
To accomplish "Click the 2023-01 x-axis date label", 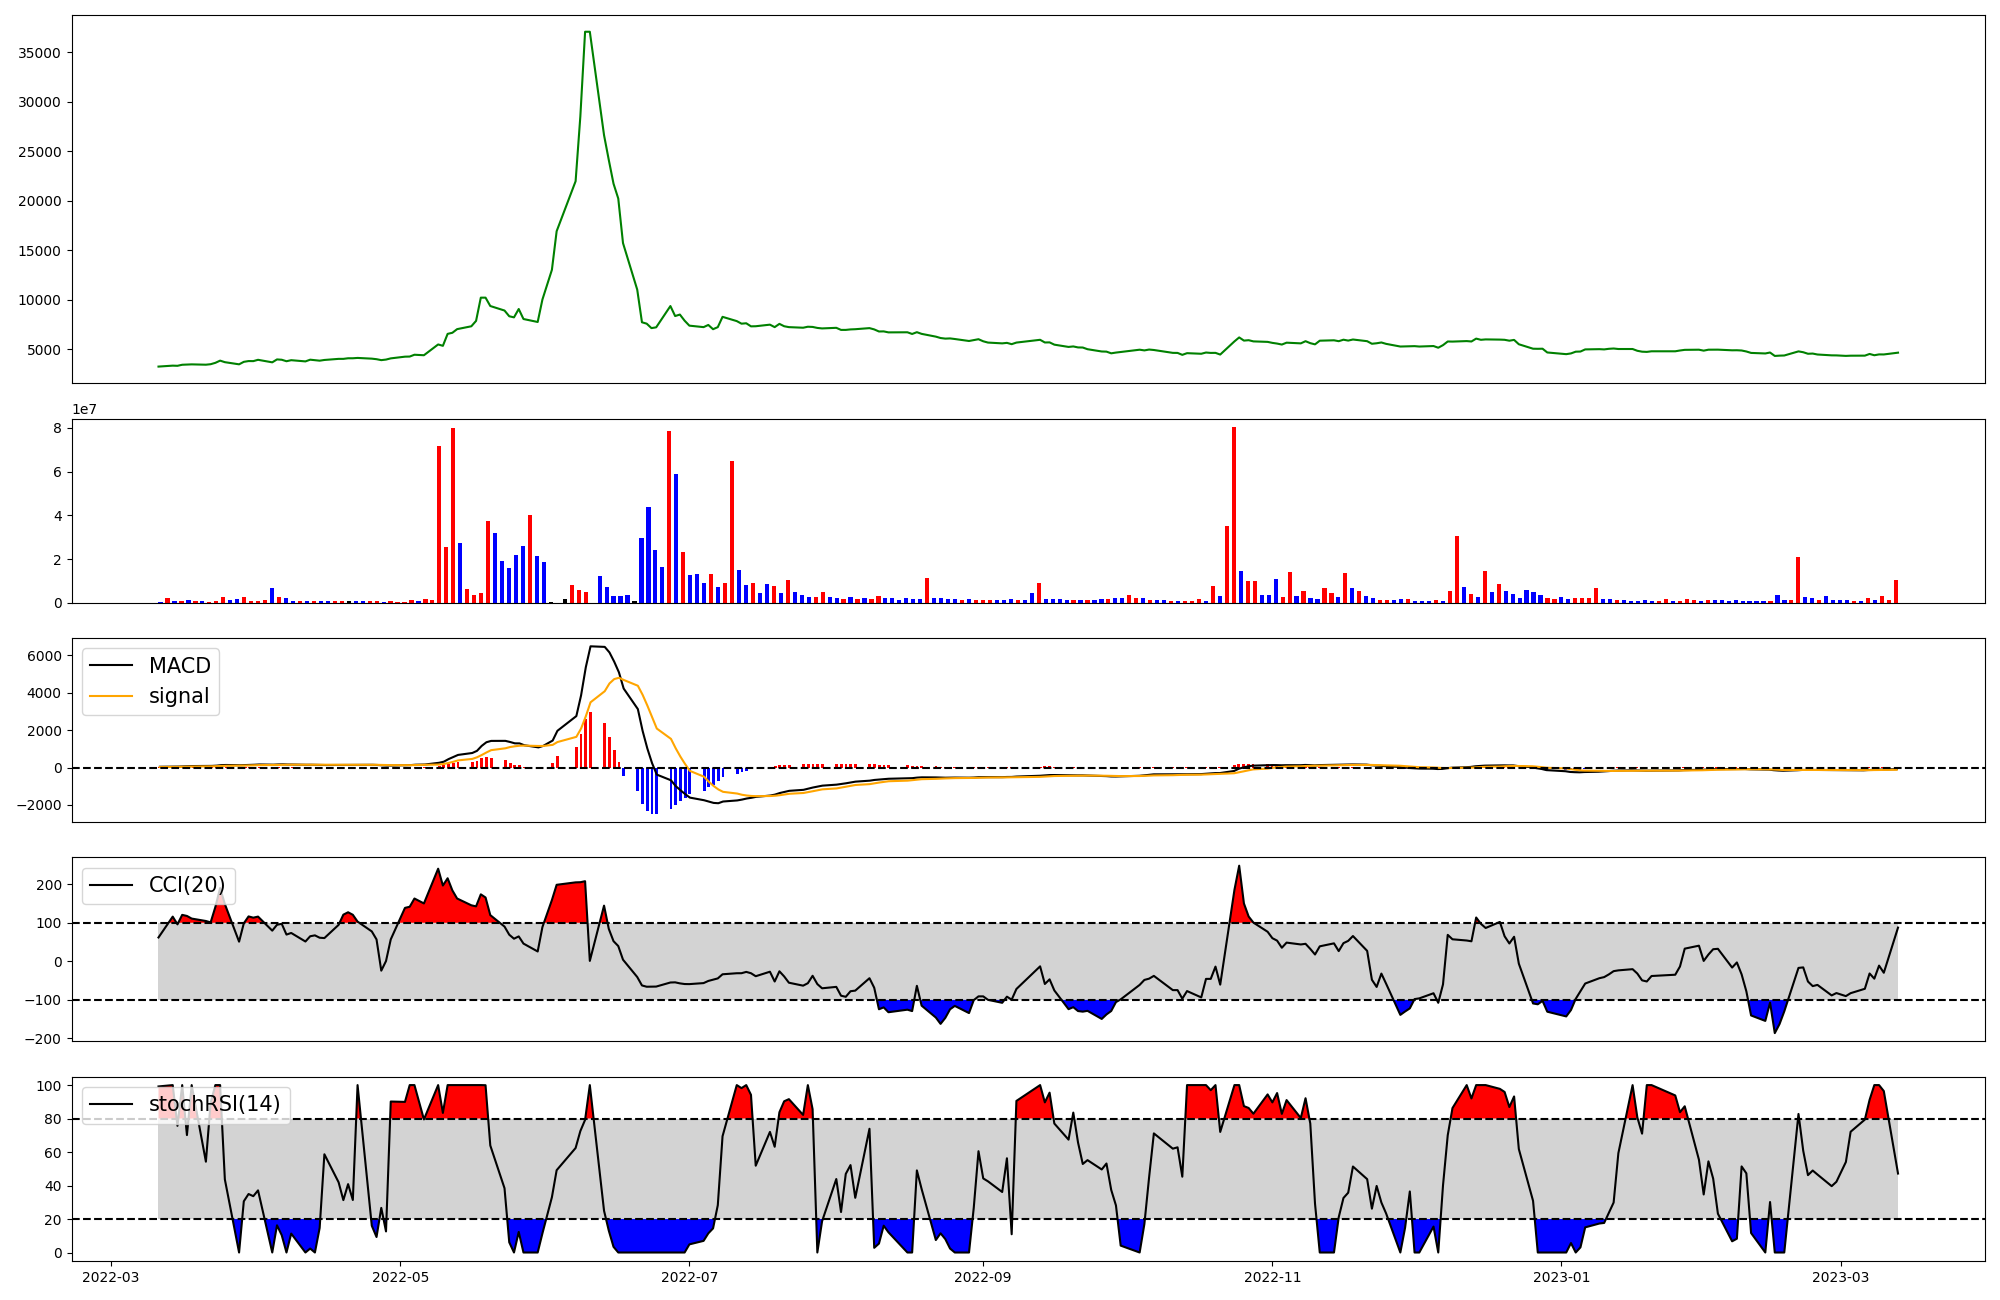I will (x=1561, y=1277).
